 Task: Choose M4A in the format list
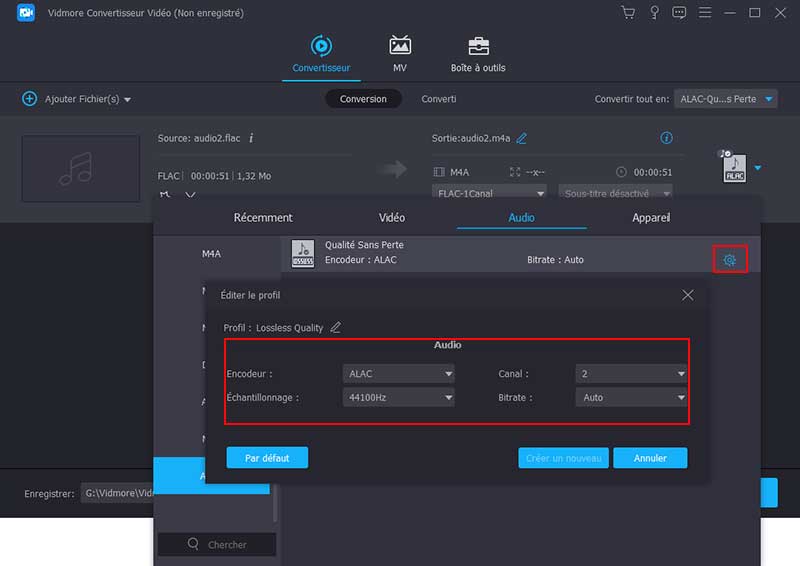(x=211, y=254)
